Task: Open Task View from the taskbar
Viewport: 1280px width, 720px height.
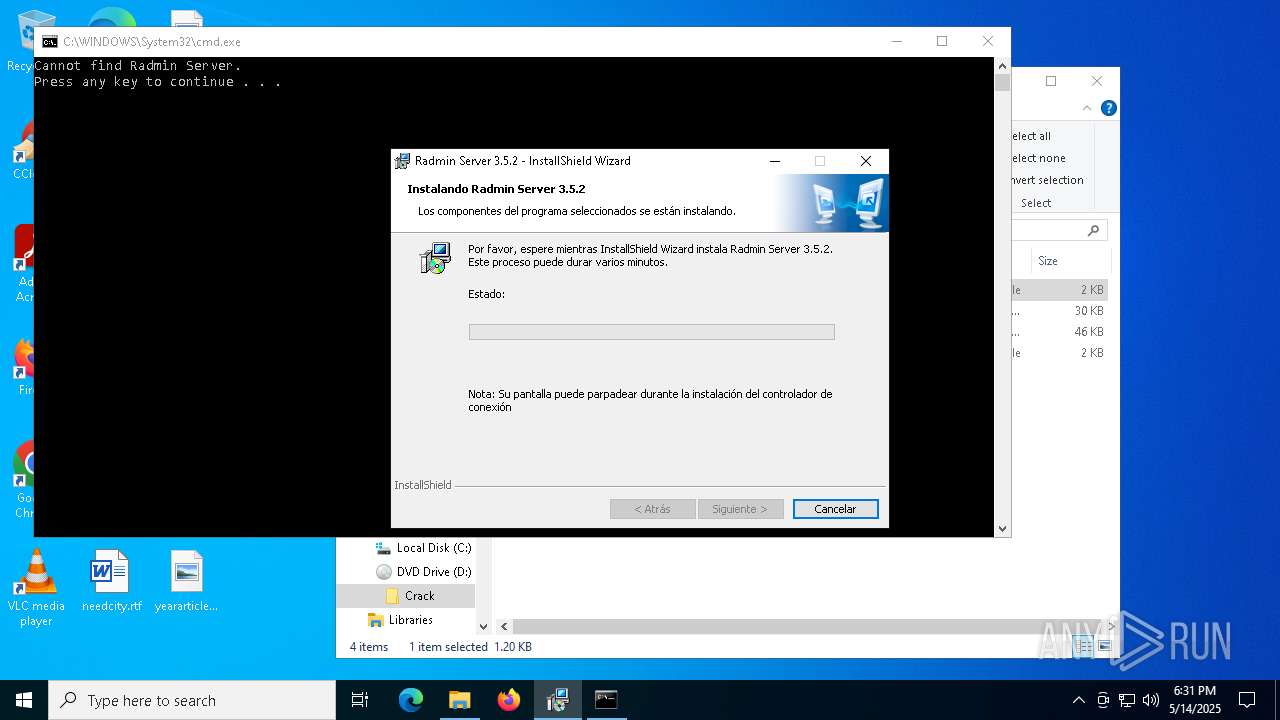Action: pos(360,700)
